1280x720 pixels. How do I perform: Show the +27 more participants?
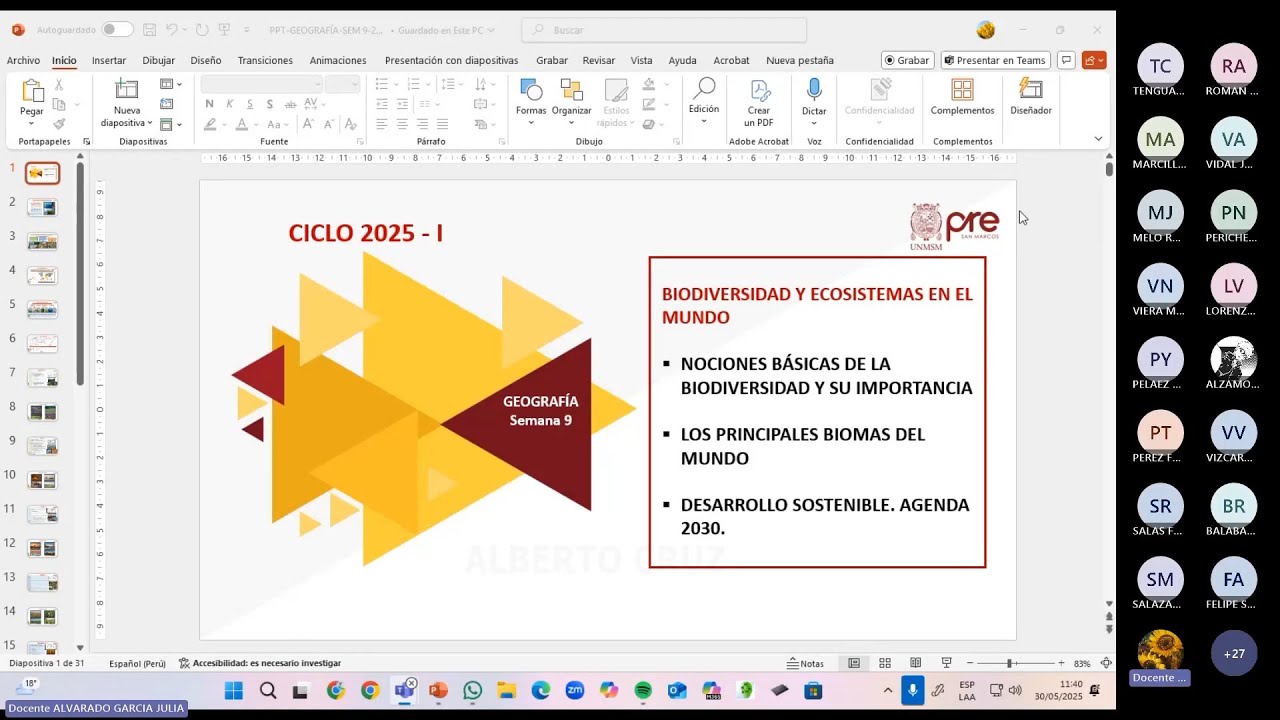pyautogui.click(x=1234, y=653)
